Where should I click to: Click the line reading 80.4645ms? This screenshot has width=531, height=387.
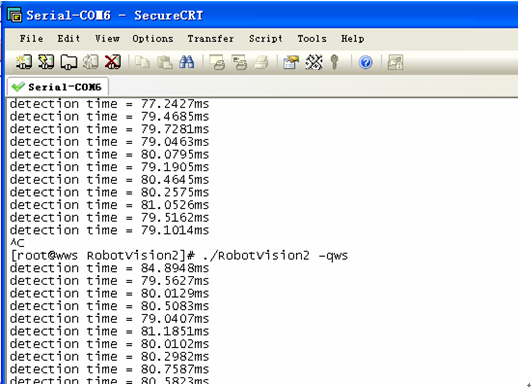(109, 179)
